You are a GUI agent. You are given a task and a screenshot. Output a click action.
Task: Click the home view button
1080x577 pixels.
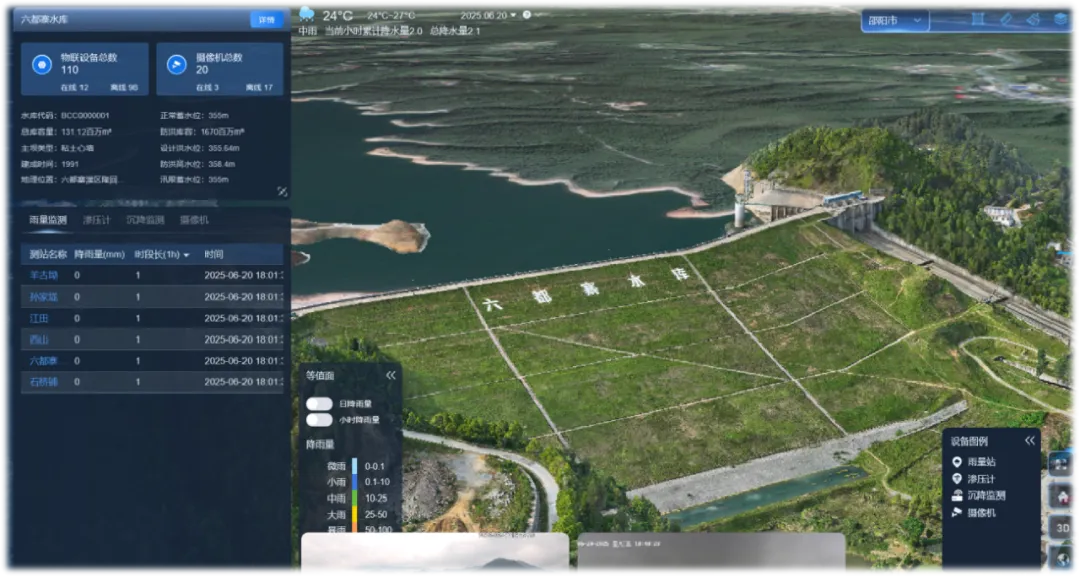point(1062,496)
